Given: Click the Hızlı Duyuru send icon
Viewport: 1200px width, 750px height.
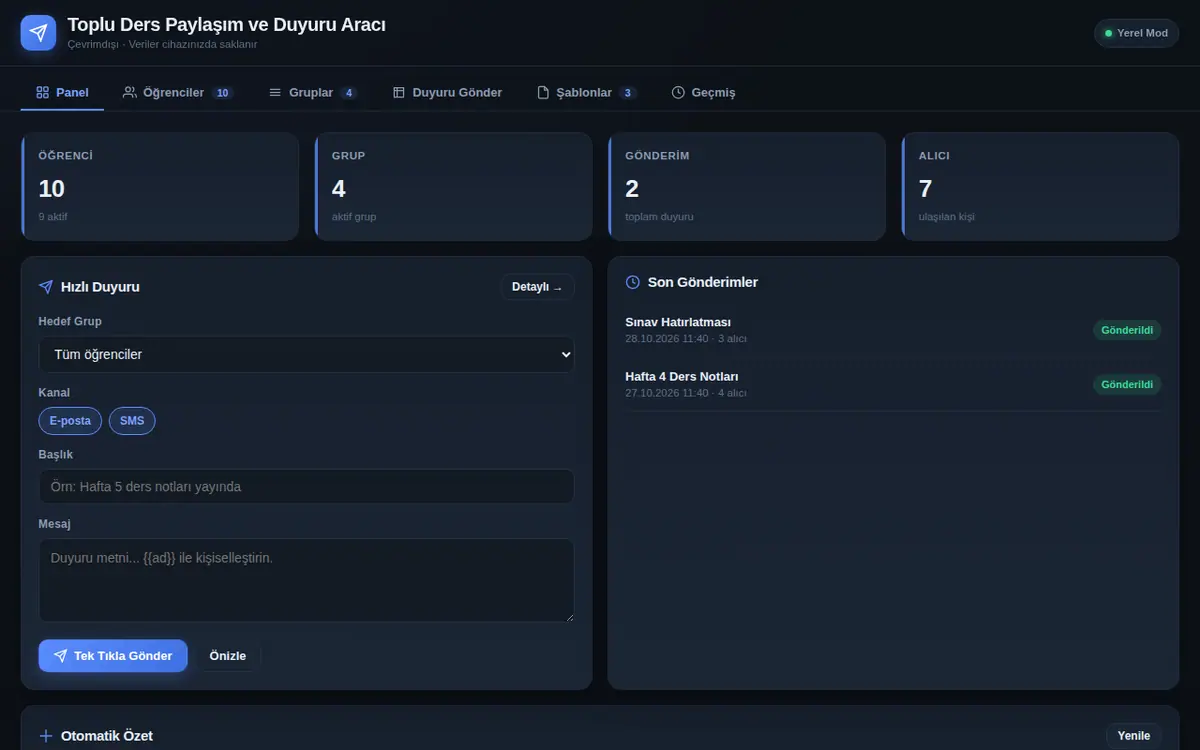Looking at the screenshot, I should (46, 287).
